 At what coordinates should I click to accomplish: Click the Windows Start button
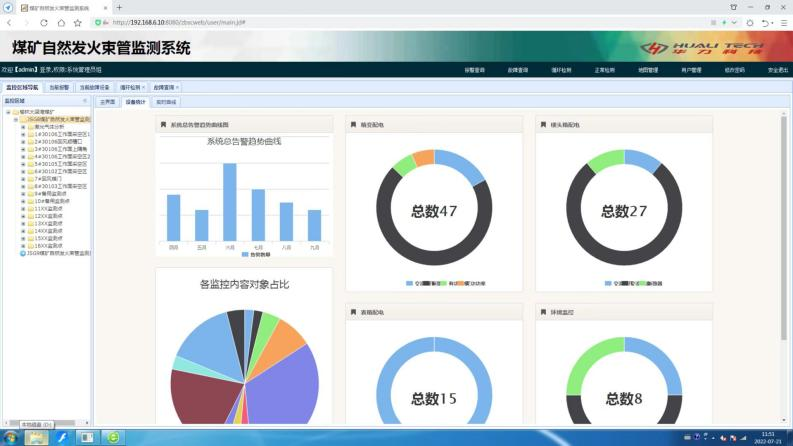11,437
